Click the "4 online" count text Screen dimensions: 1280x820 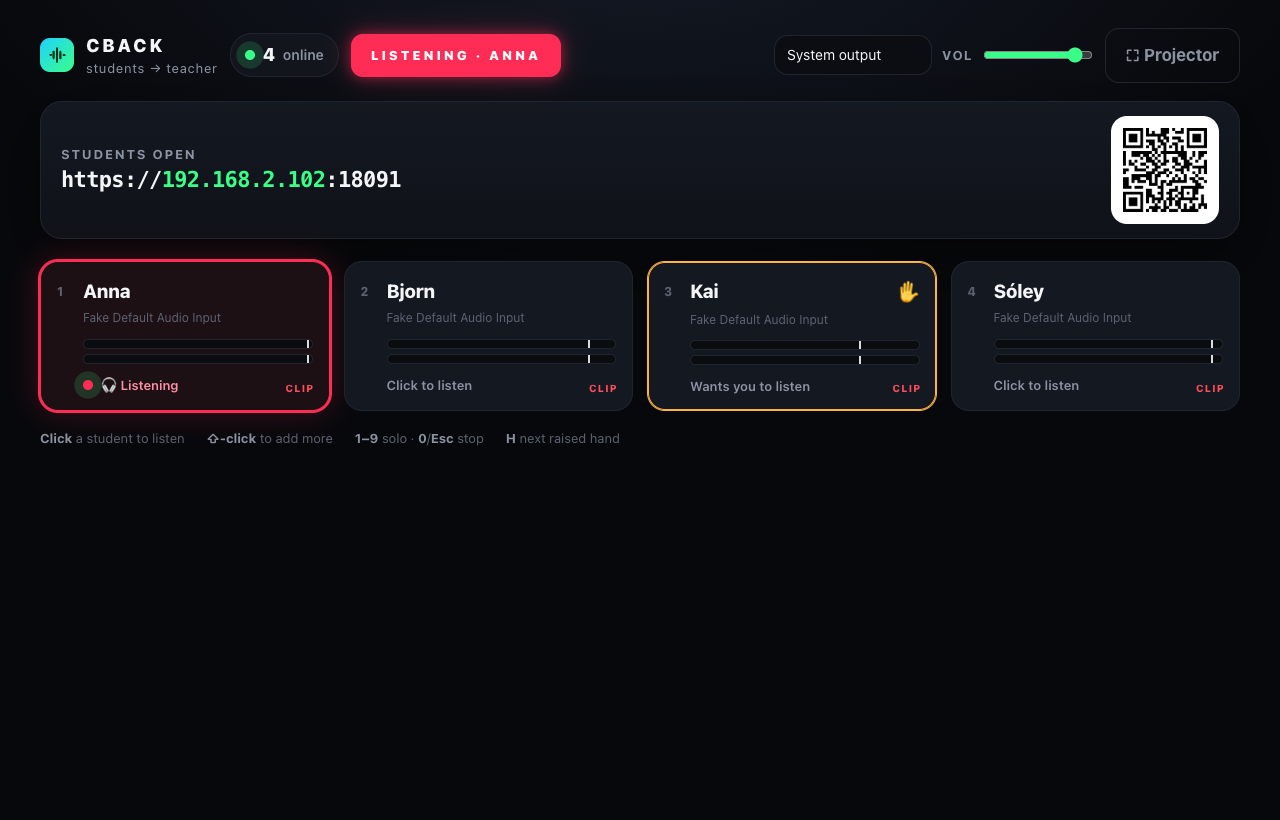(293, 55)
